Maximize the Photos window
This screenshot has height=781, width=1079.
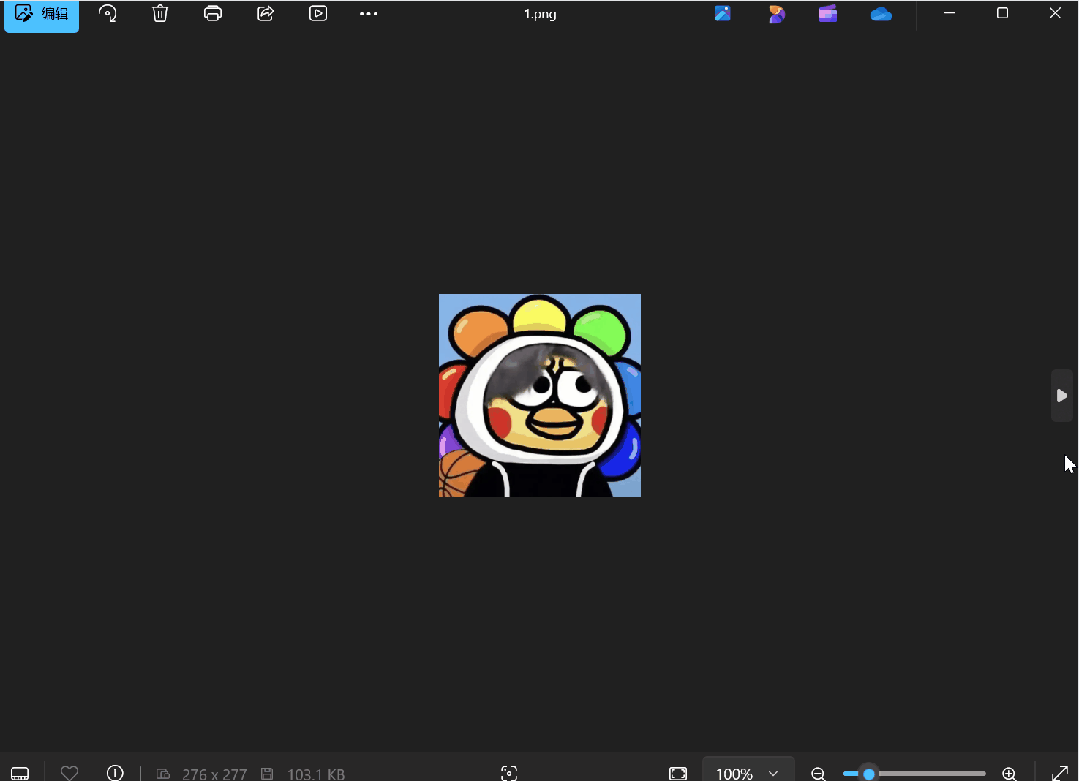click(1002, 13)
